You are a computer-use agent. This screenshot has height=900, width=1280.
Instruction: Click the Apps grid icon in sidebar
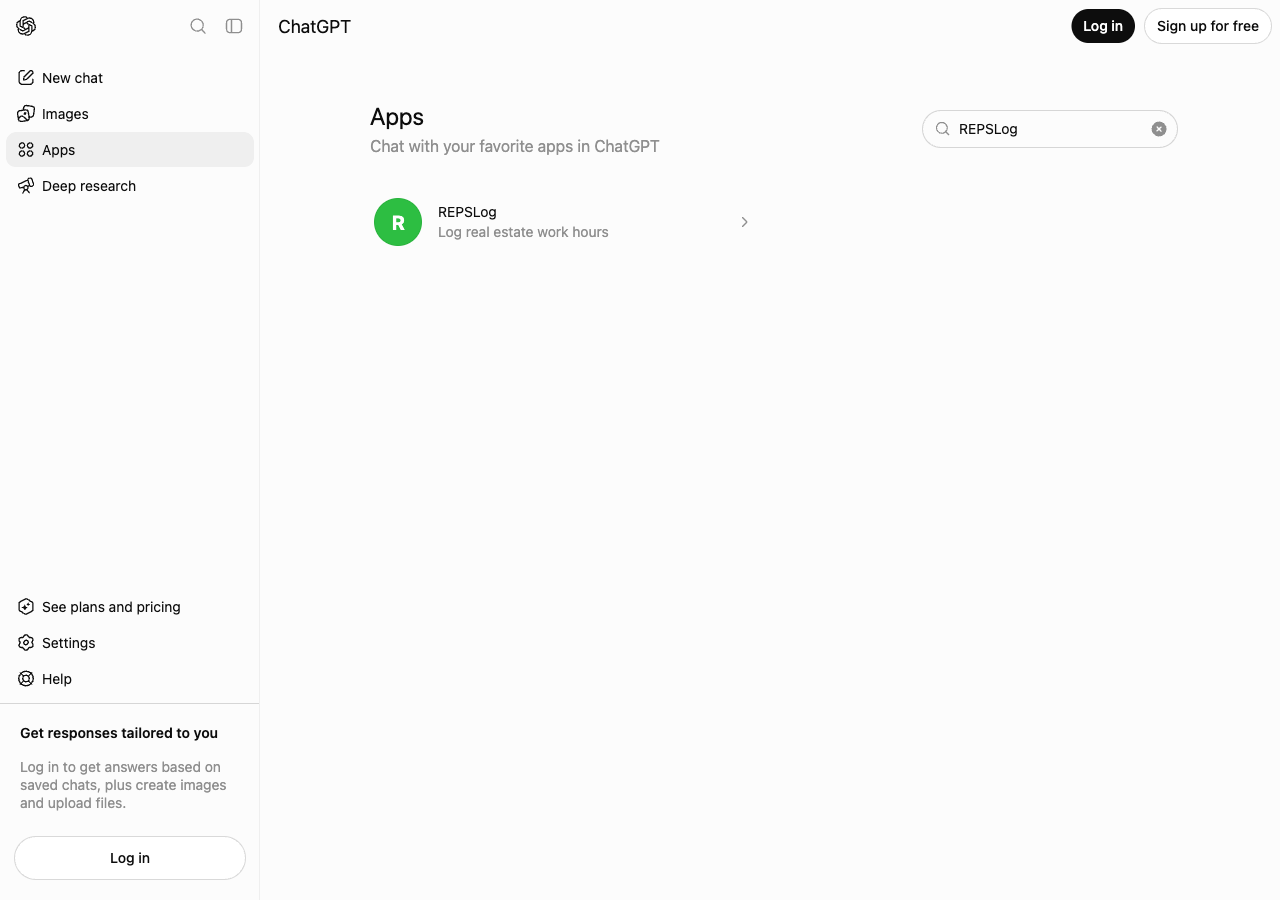(x=26, y=149)
